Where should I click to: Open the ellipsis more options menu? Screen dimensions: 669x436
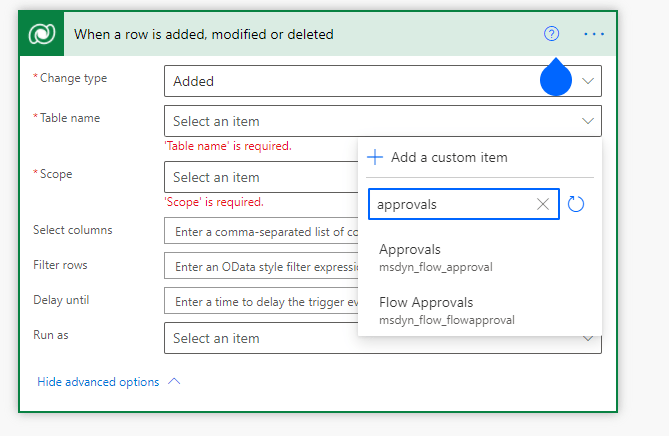[x=594, y=34]
